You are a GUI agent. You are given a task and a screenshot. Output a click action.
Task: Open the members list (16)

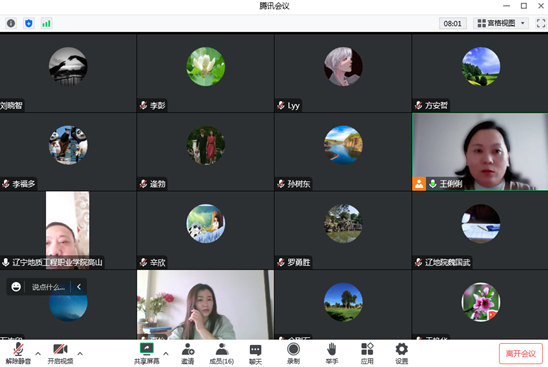pyautogui.click(x=222, y=353)
